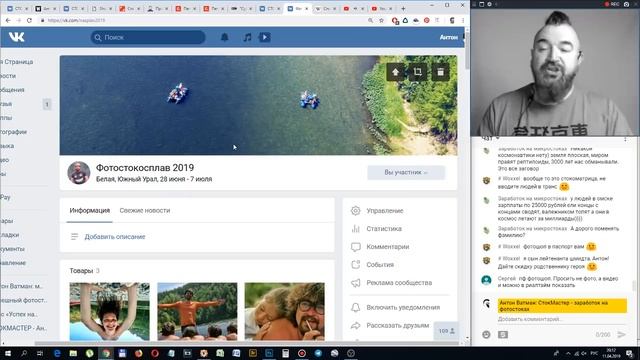Click Добавить описание link
This screenshot has height=360, width=640.
point(115,237)
